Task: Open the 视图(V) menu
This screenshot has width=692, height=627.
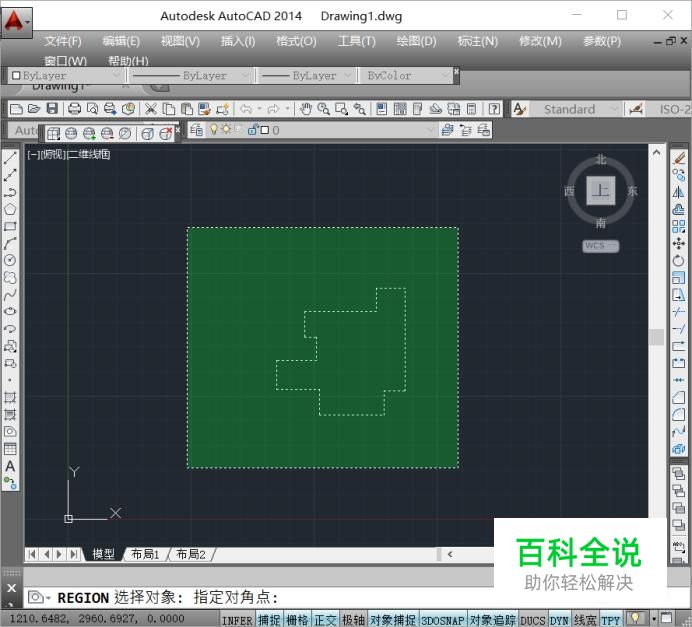Action: tap(180, 41)
